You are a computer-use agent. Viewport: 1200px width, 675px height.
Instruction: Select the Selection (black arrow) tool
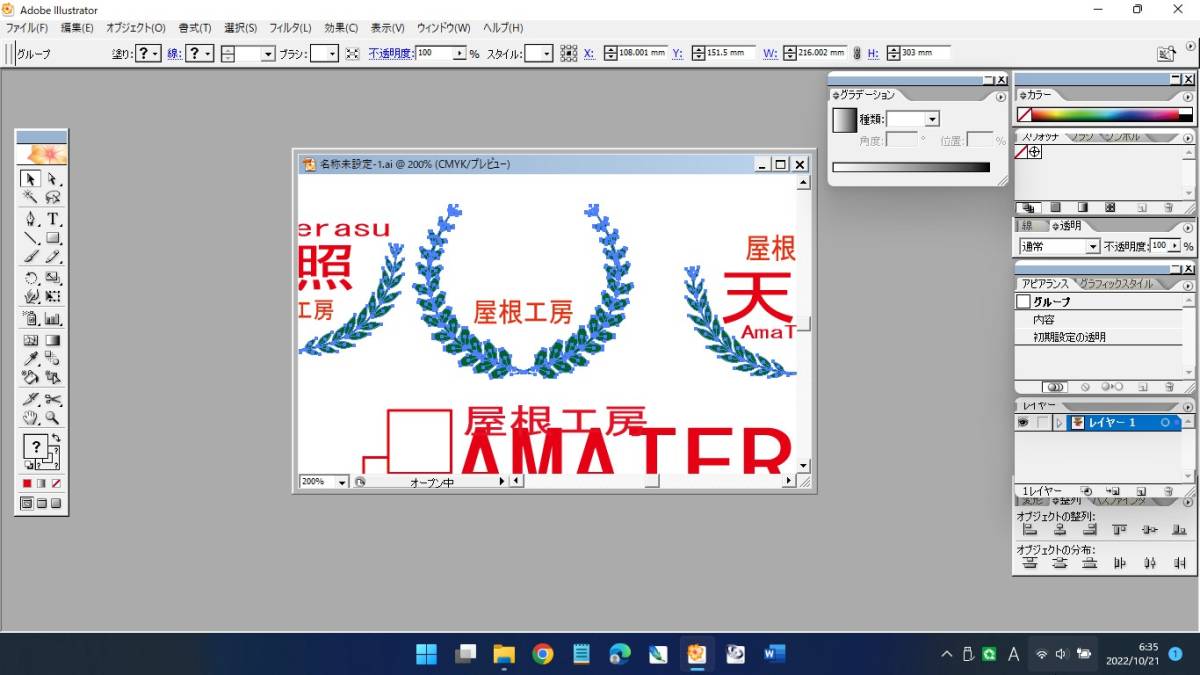click(x=31, y=178)
